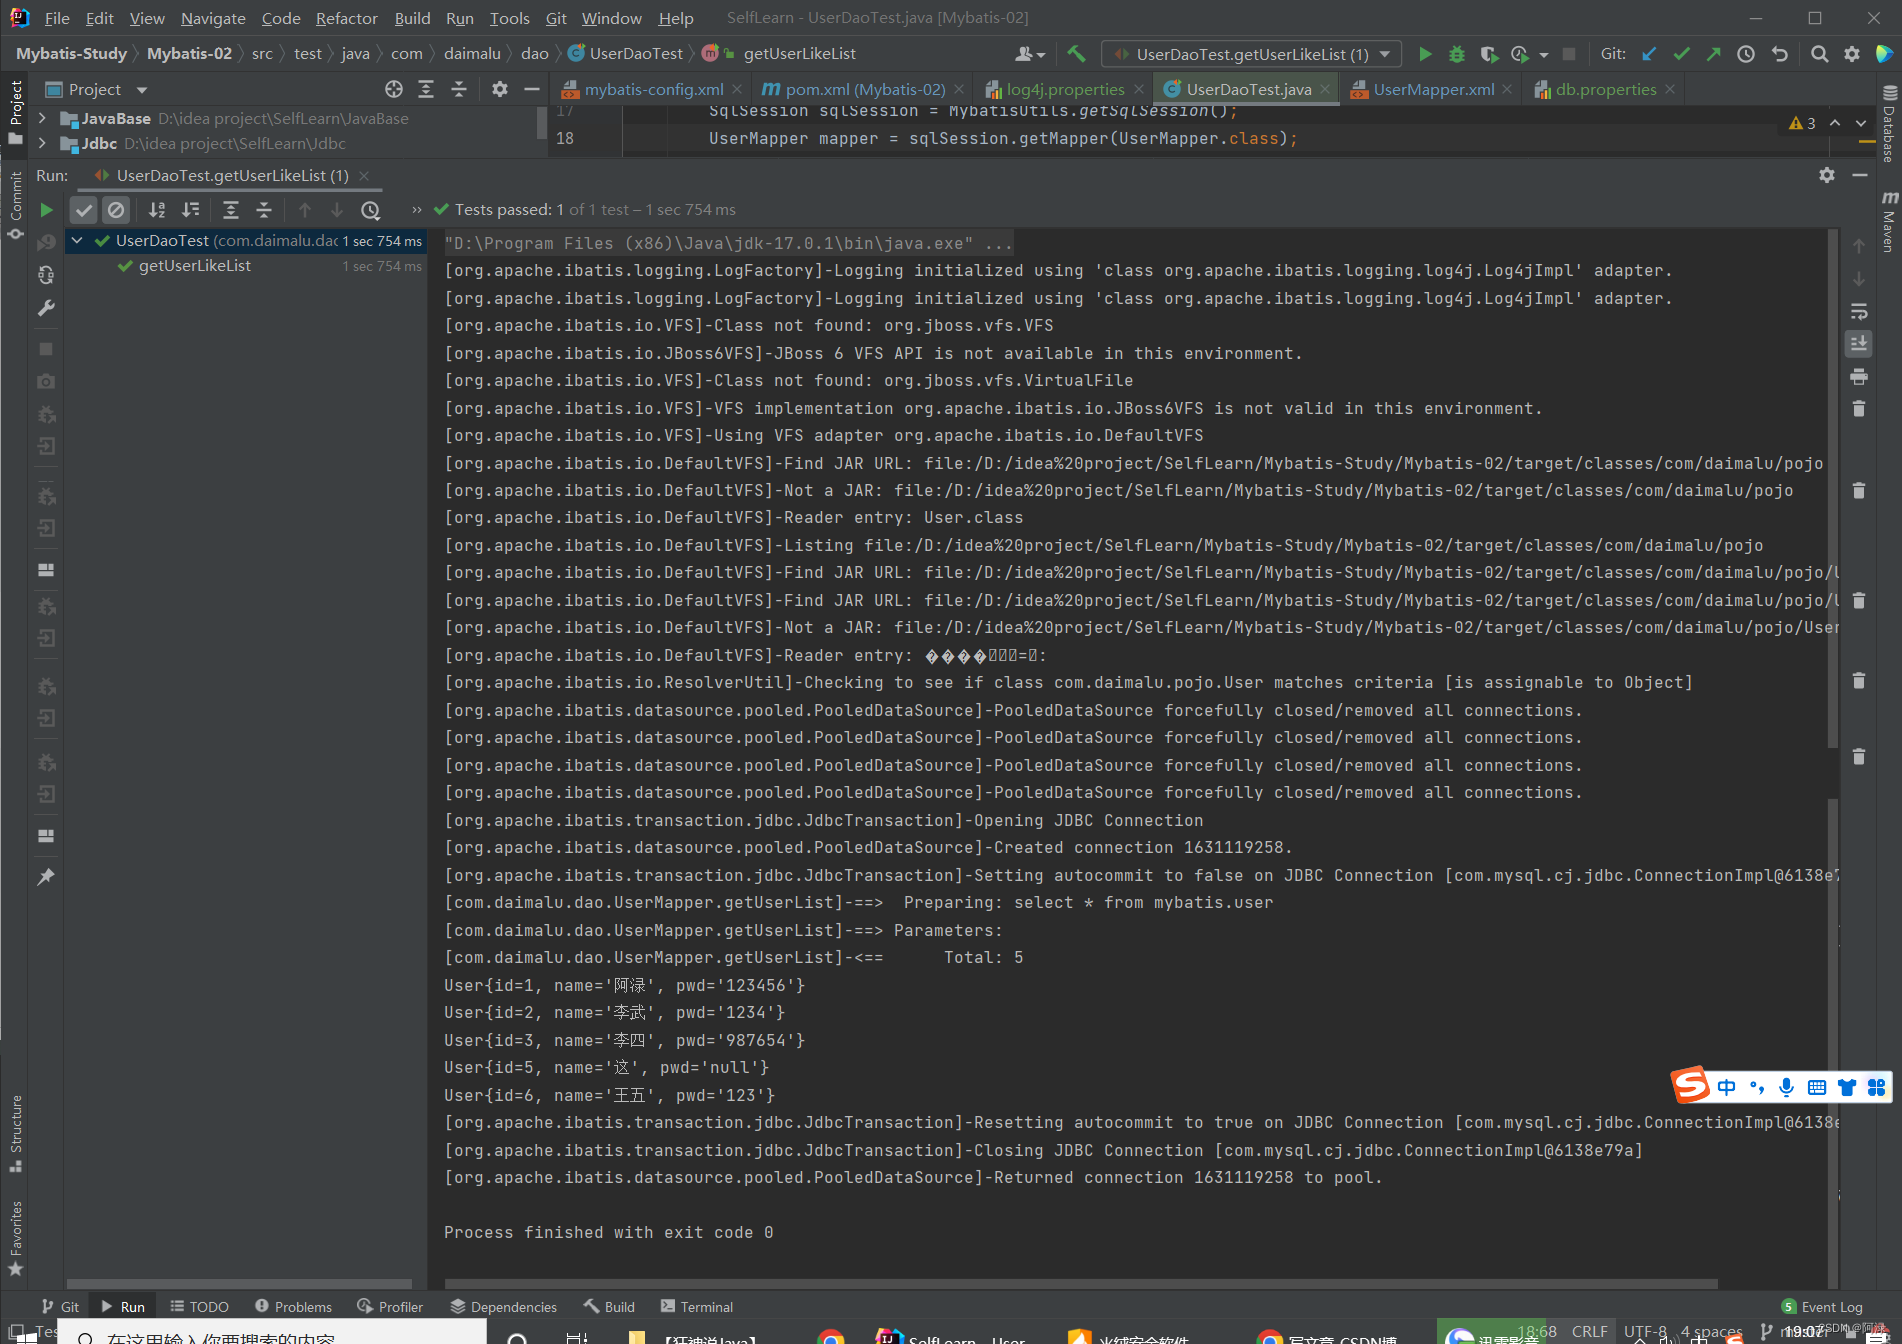
Task: Open the Refactor menu
Action: pos(346,18)
